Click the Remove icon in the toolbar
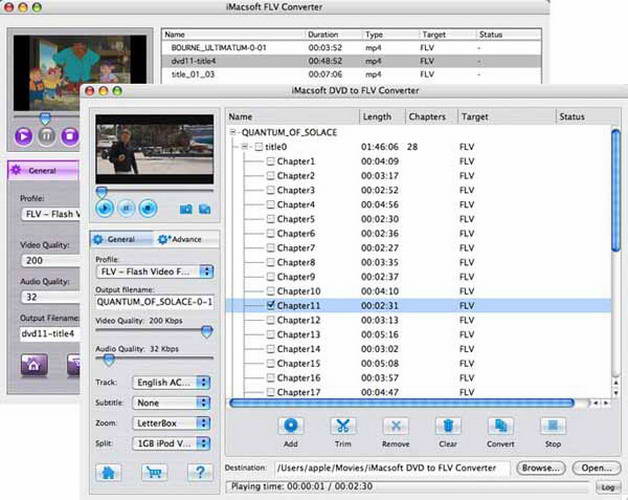The height and width of the screenshot is (500, 628). point(395,427)
